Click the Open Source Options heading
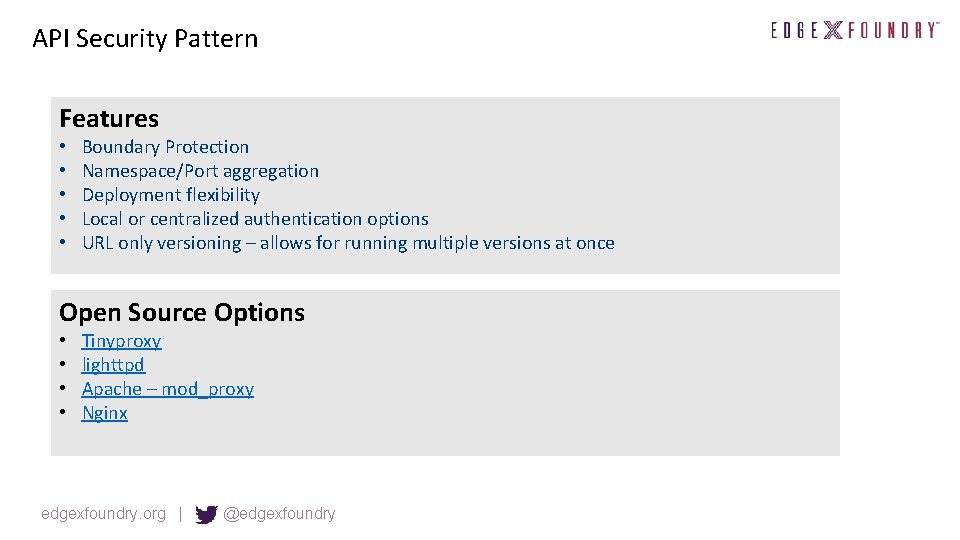The width and height of the screenshot is (960, 540). [182, 312]
